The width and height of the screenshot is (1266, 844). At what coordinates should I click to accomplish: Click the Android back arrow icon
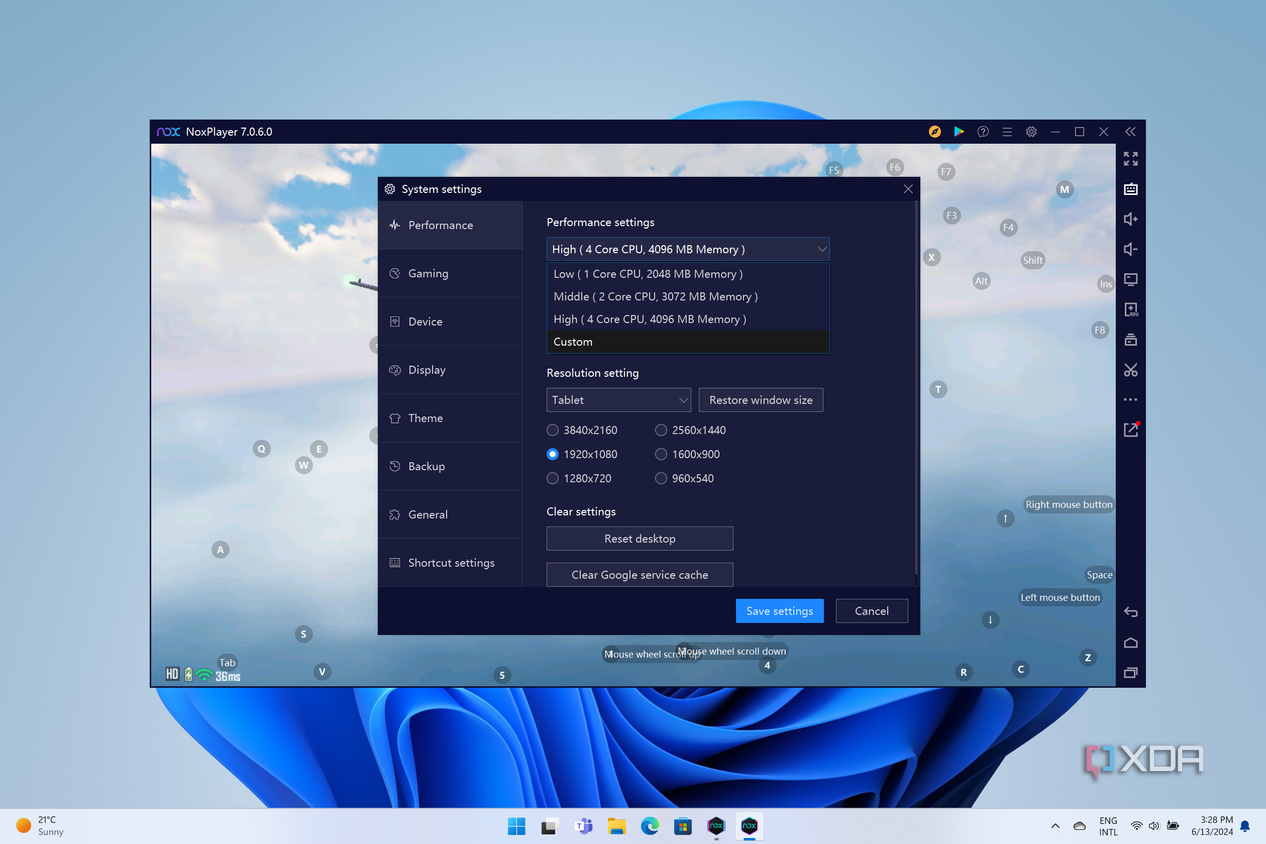tap(1130, 612)
